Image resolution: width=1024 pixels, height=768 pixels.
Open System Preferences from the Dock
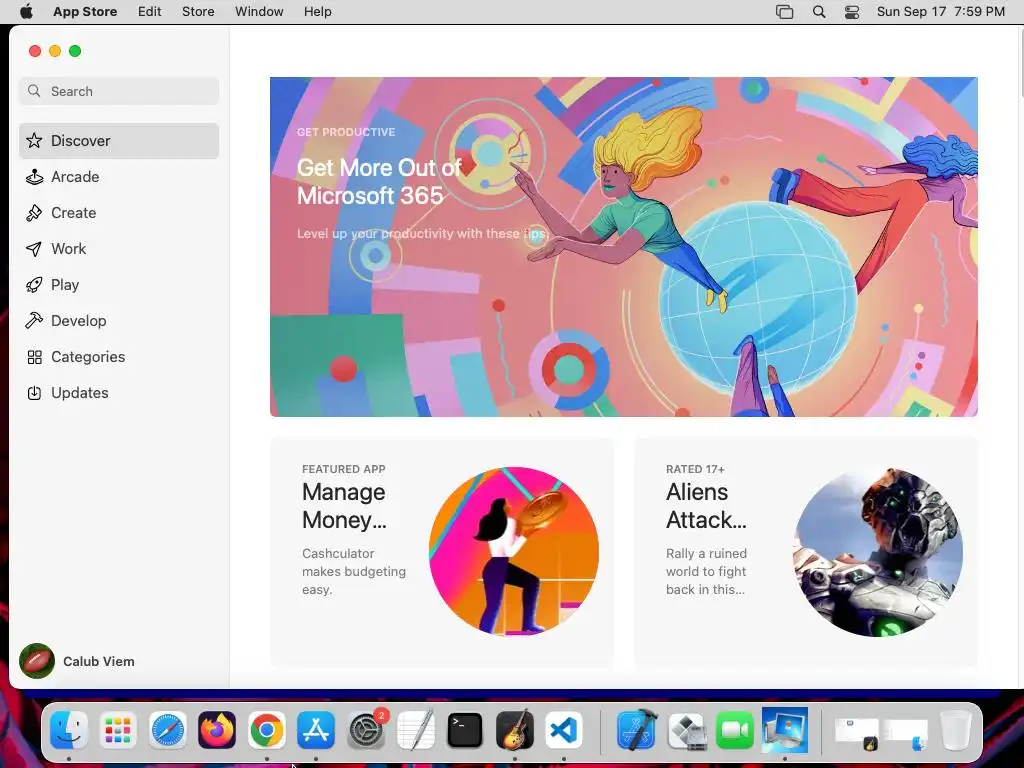pos(366,730)
